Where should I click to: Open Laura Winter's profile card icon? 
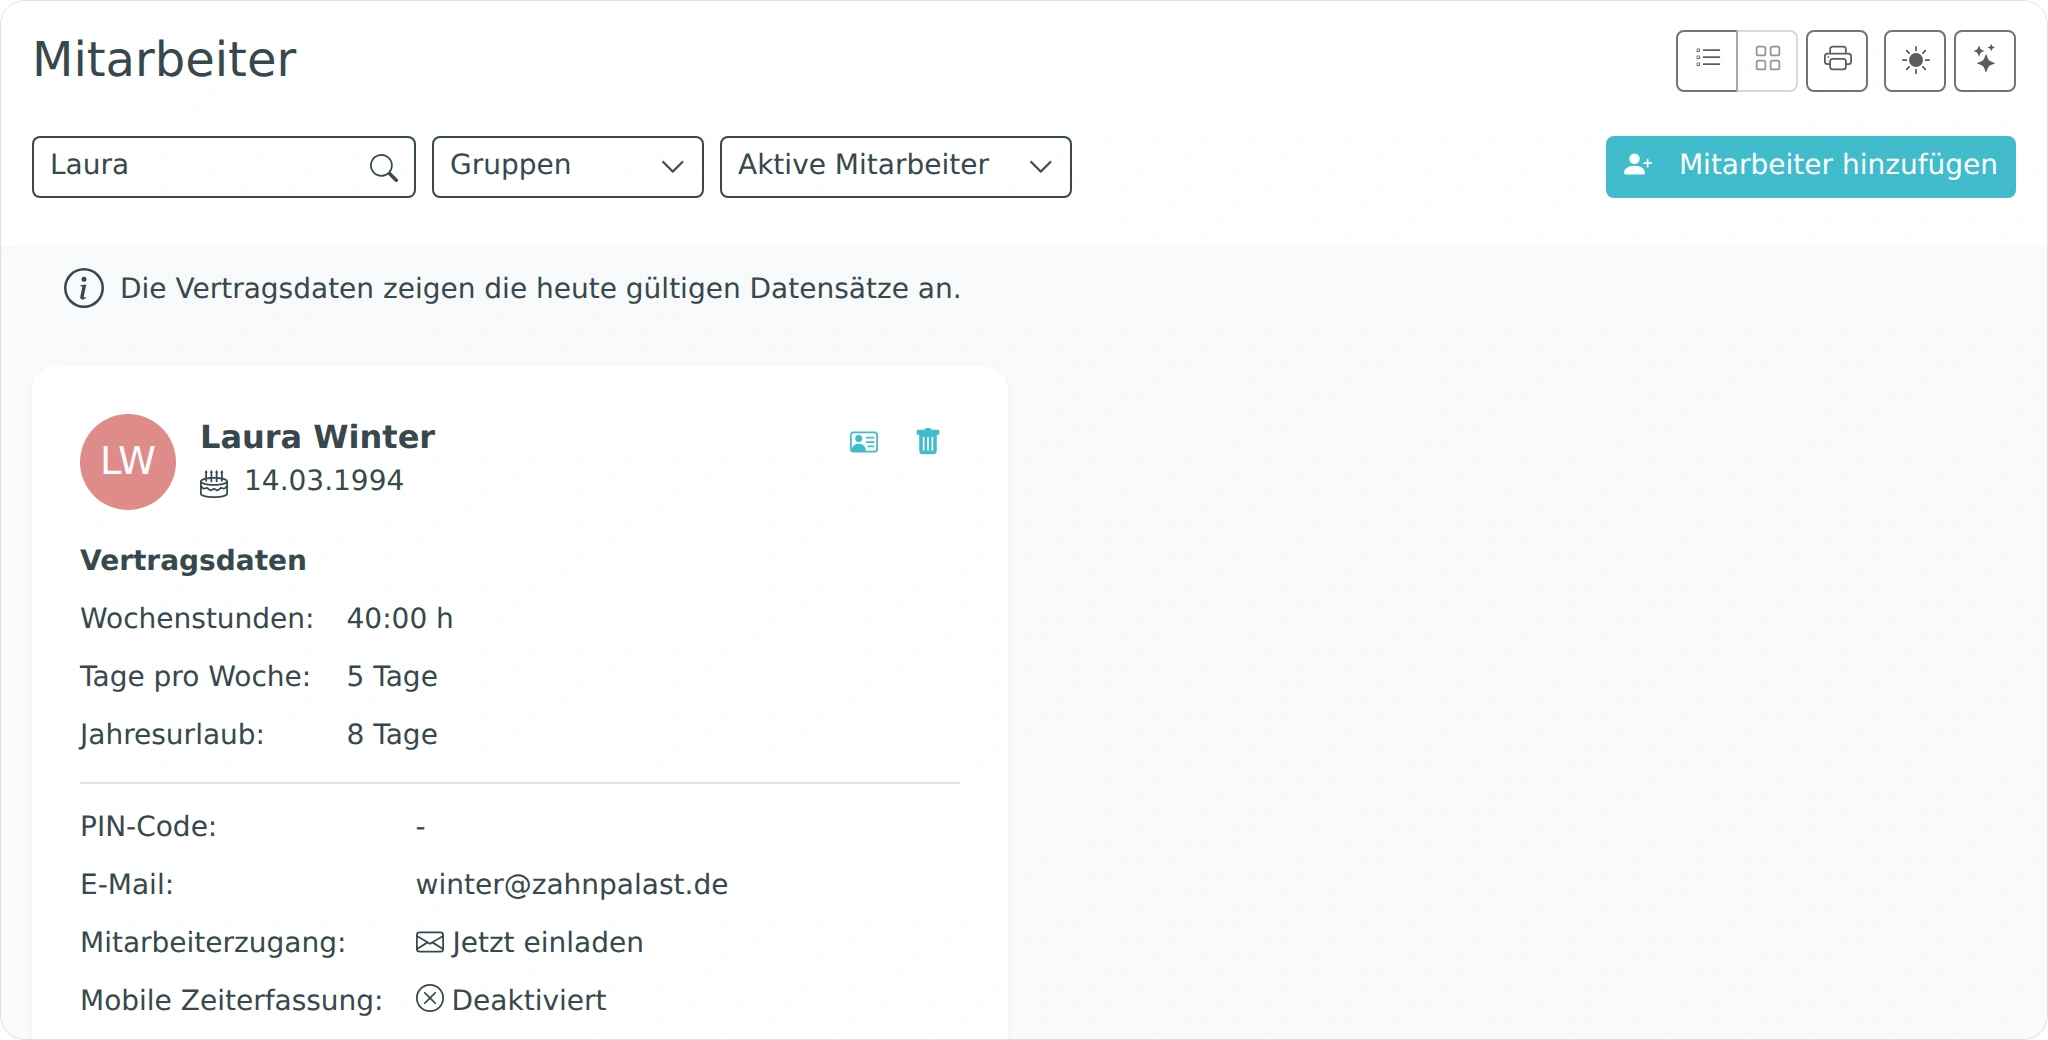[x=864, y=442]
